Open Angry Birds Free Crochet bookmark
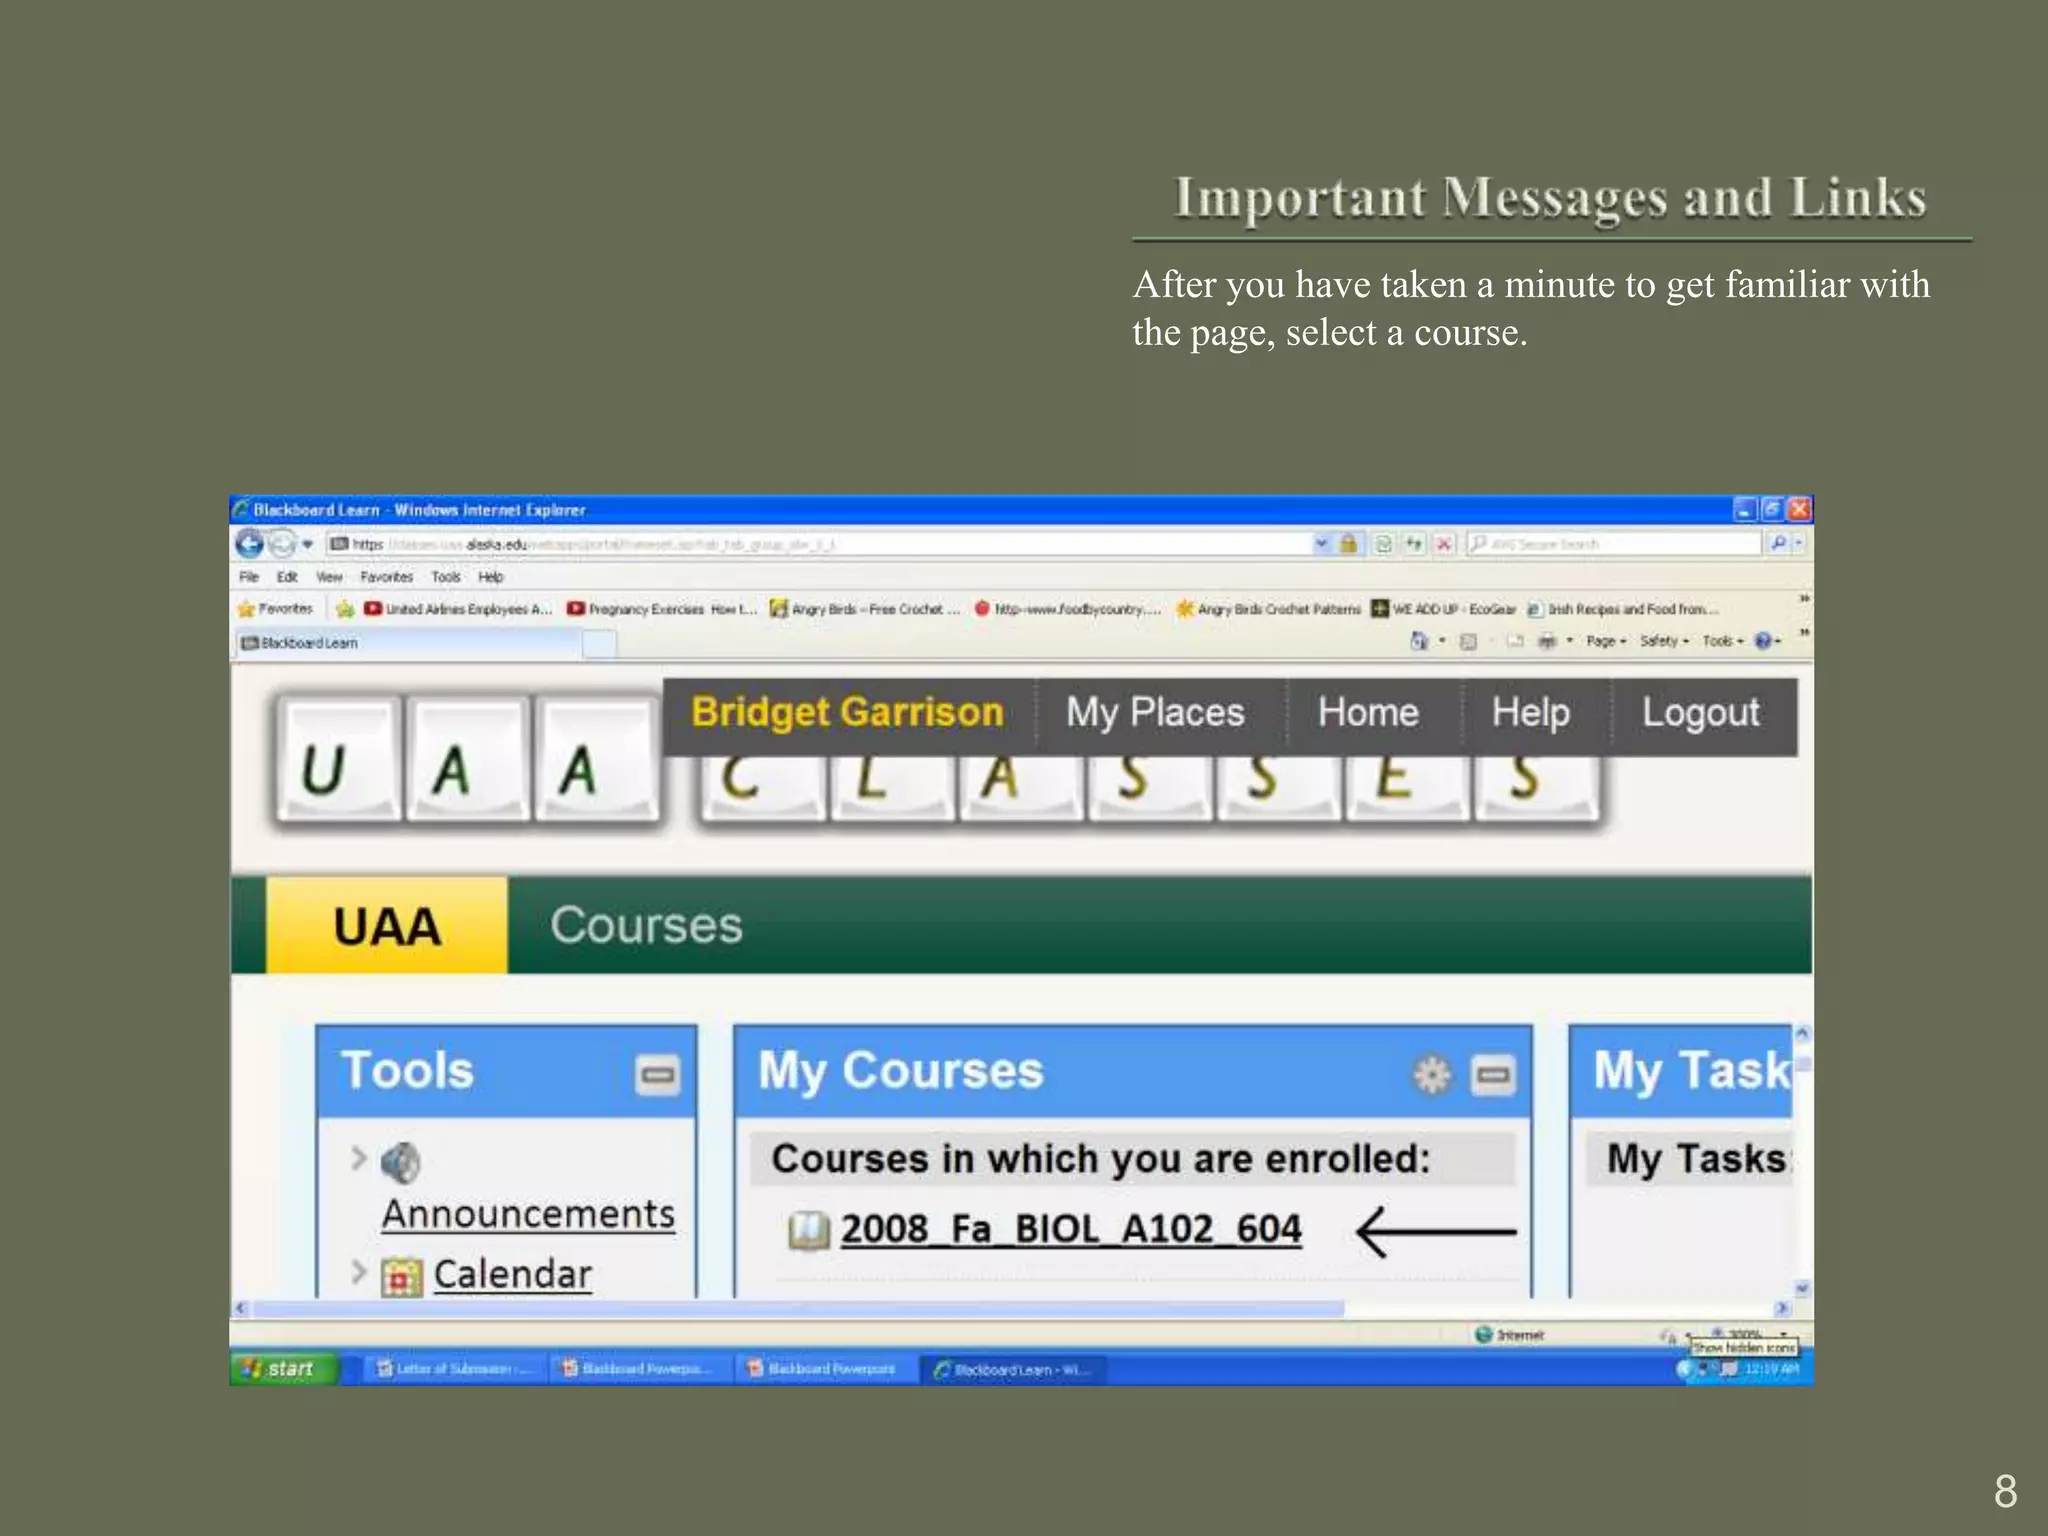This screenshot has width=2048, height=1536. point(865,609)
